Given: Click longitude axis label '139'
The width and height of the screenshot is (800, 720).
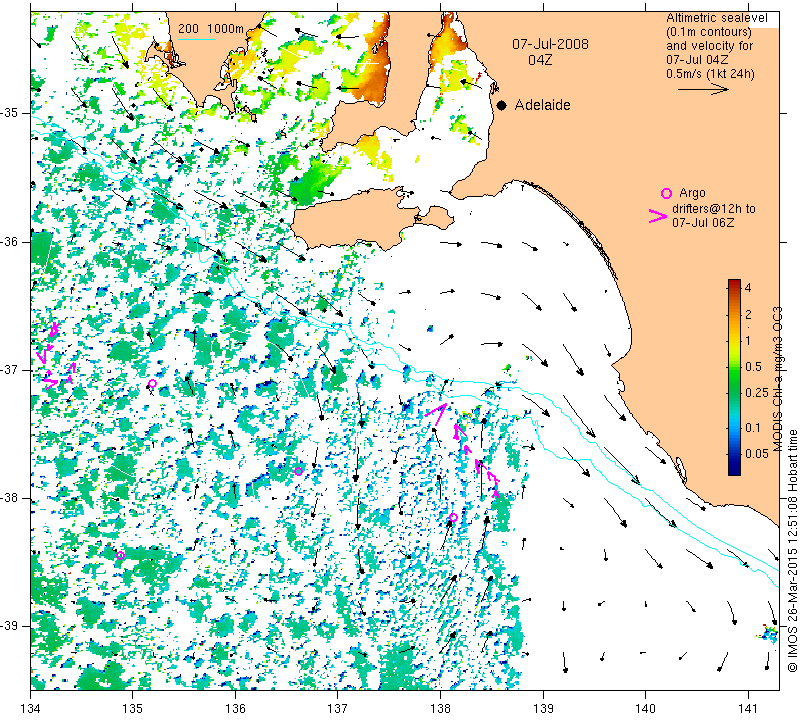Looking at the screenshot, I should tap(543, 709).
